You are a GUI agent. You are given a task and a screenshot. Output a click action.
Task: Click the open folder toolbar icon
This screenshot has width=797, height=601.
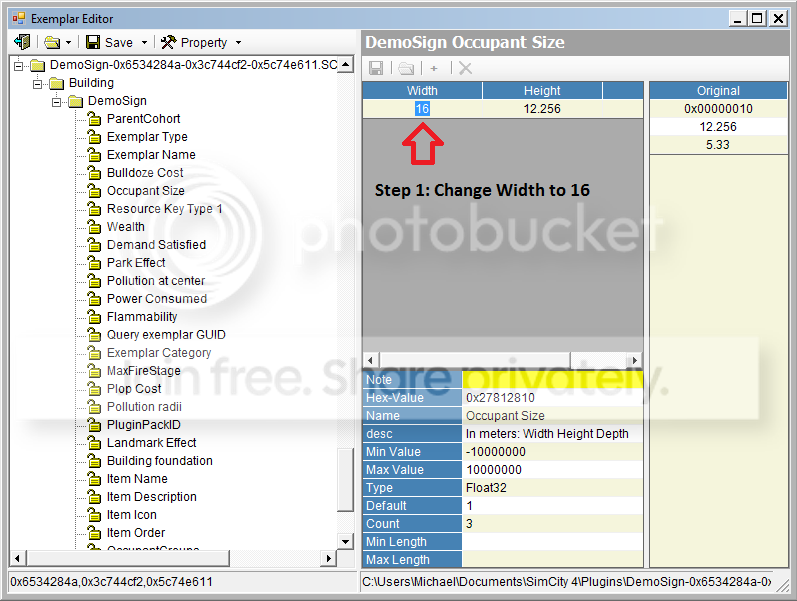click(52, 42)
